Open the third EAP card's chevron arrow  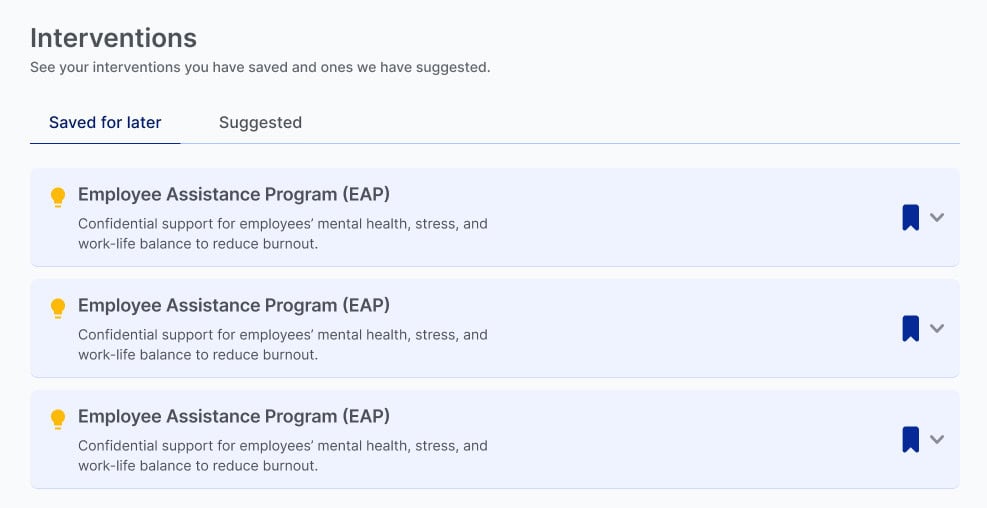point(937,439)
